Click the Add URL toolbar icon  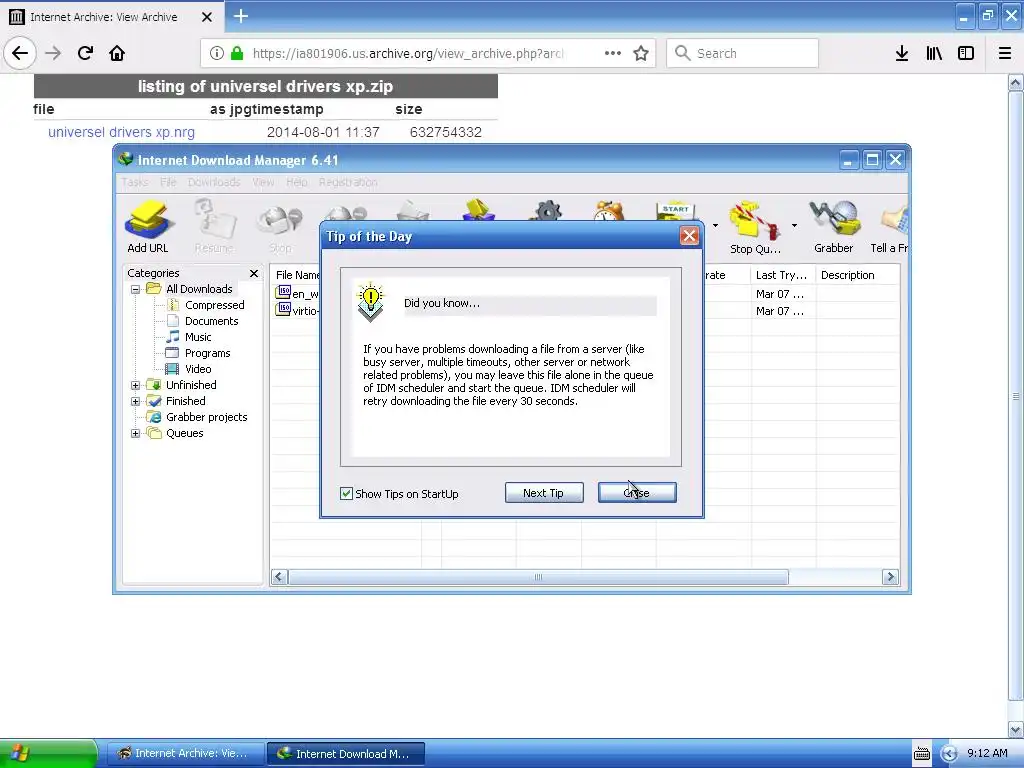(148, 226)
